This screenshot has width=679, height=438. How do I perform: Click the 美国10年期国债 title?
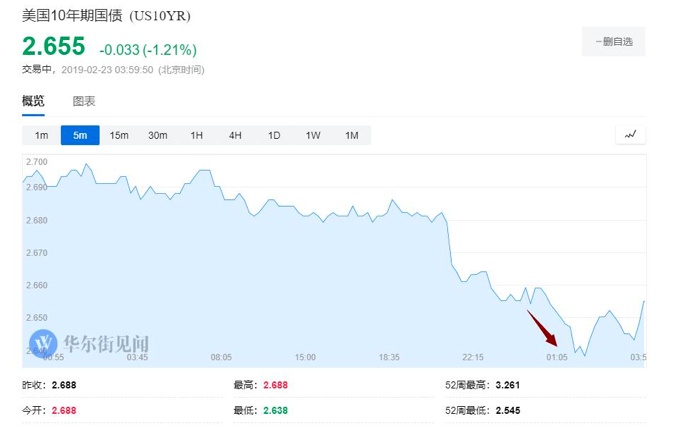click(106, 15)
